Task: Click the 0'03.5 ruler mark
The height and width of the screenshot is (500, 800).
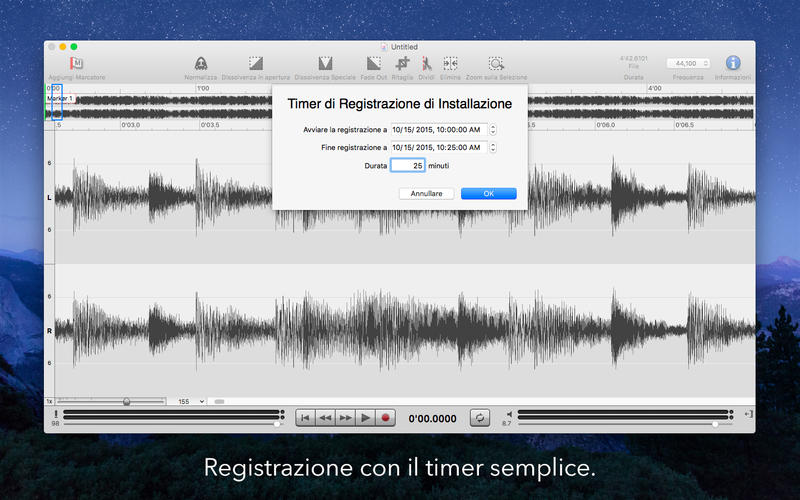Action: [210, 124]
